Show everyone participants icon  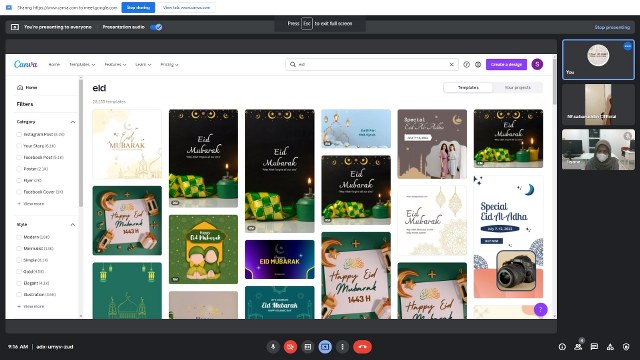[x=578, y=347]
